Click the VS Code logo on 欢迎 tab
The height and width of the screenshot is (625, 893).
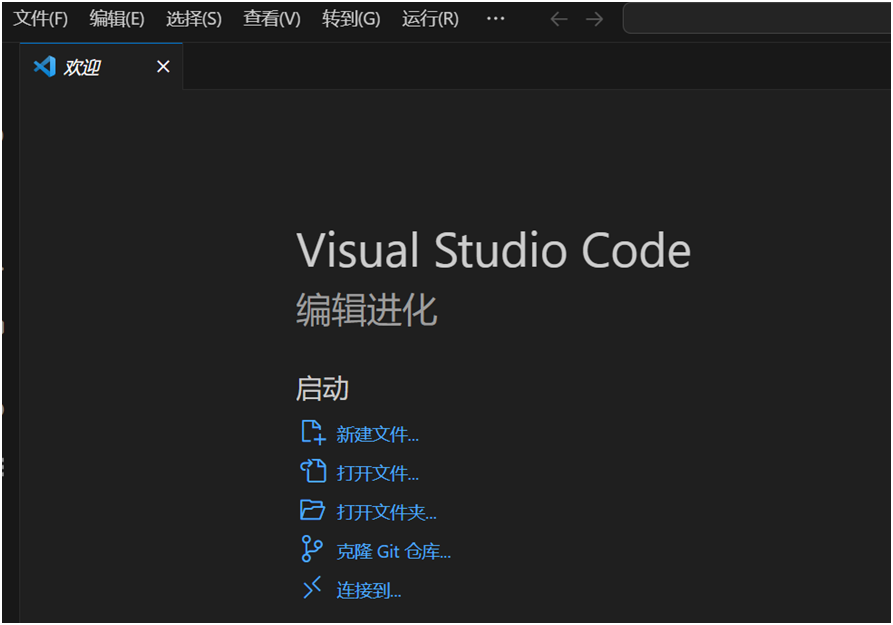(x=44, y=67)
